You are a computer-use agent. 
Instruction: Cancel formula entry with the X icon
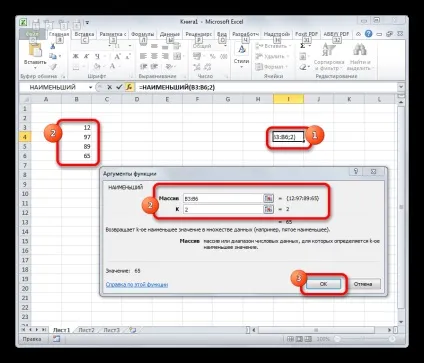coord(109,87)
